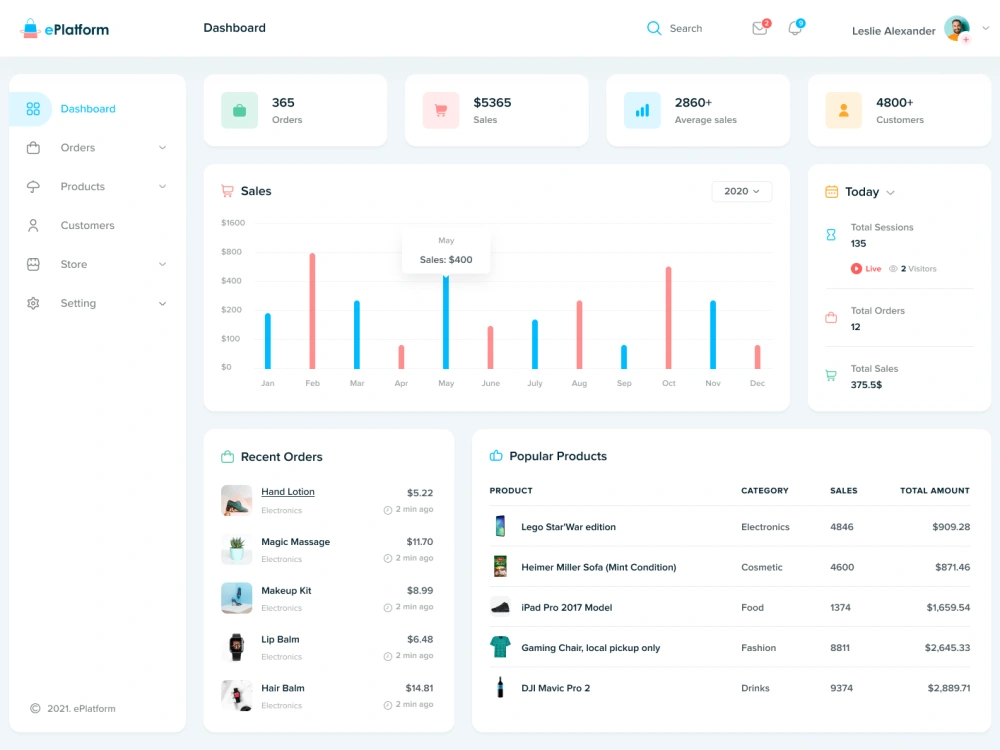Click the May sales bar
The width and height of the screenshot is (1000, 750).
click(x=446, y=322)
